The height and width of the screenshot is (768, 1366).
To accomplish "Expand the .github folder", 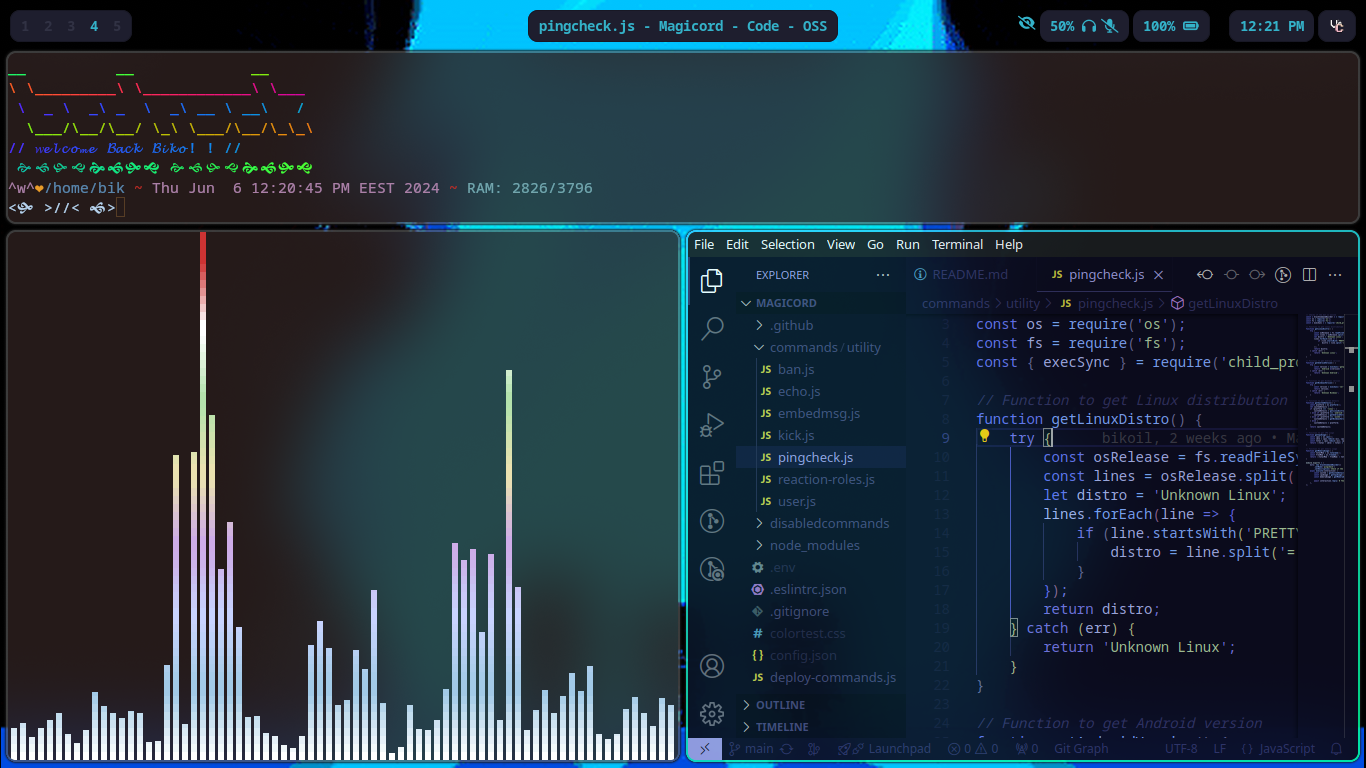I will pyautogui.click(x=821, y=325).
